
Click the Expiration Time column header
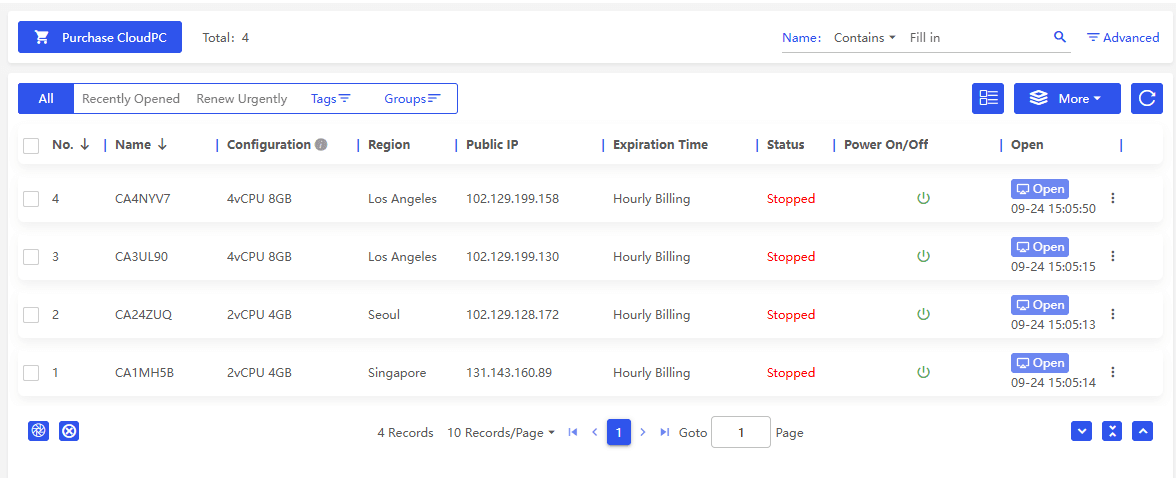click(661, 145)
